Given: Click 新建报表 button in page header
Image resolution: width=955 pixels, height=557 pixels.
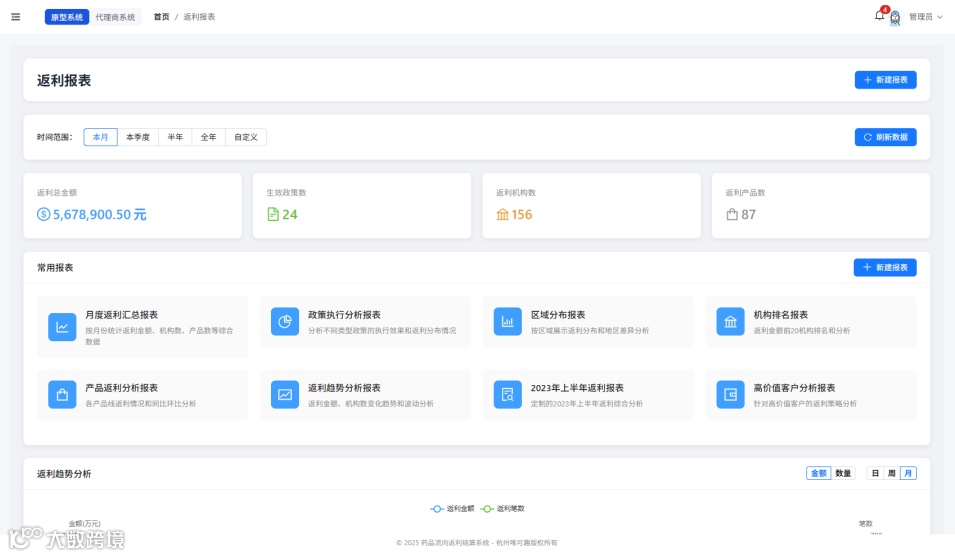Looking at the screenshot, I should click(886, 80).
